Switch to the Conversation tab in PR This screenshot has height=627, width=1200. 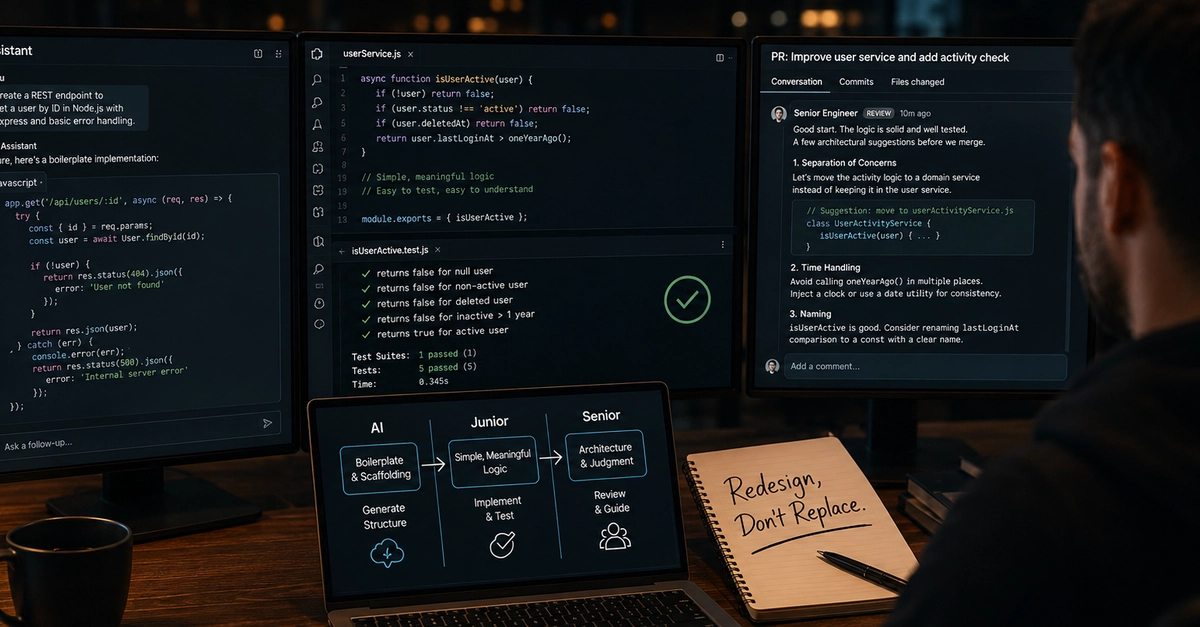797,82
